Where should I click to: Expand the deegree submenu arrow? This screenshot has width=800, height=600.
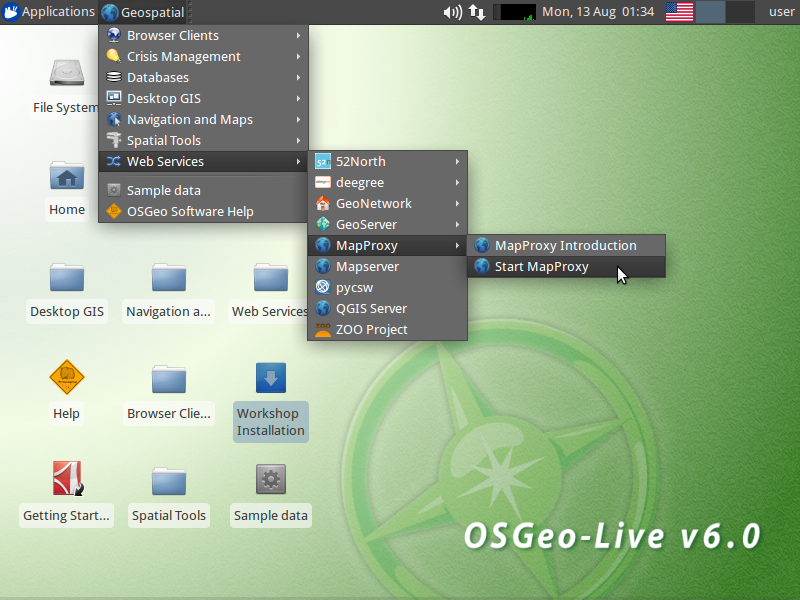(x=457, y=183)
